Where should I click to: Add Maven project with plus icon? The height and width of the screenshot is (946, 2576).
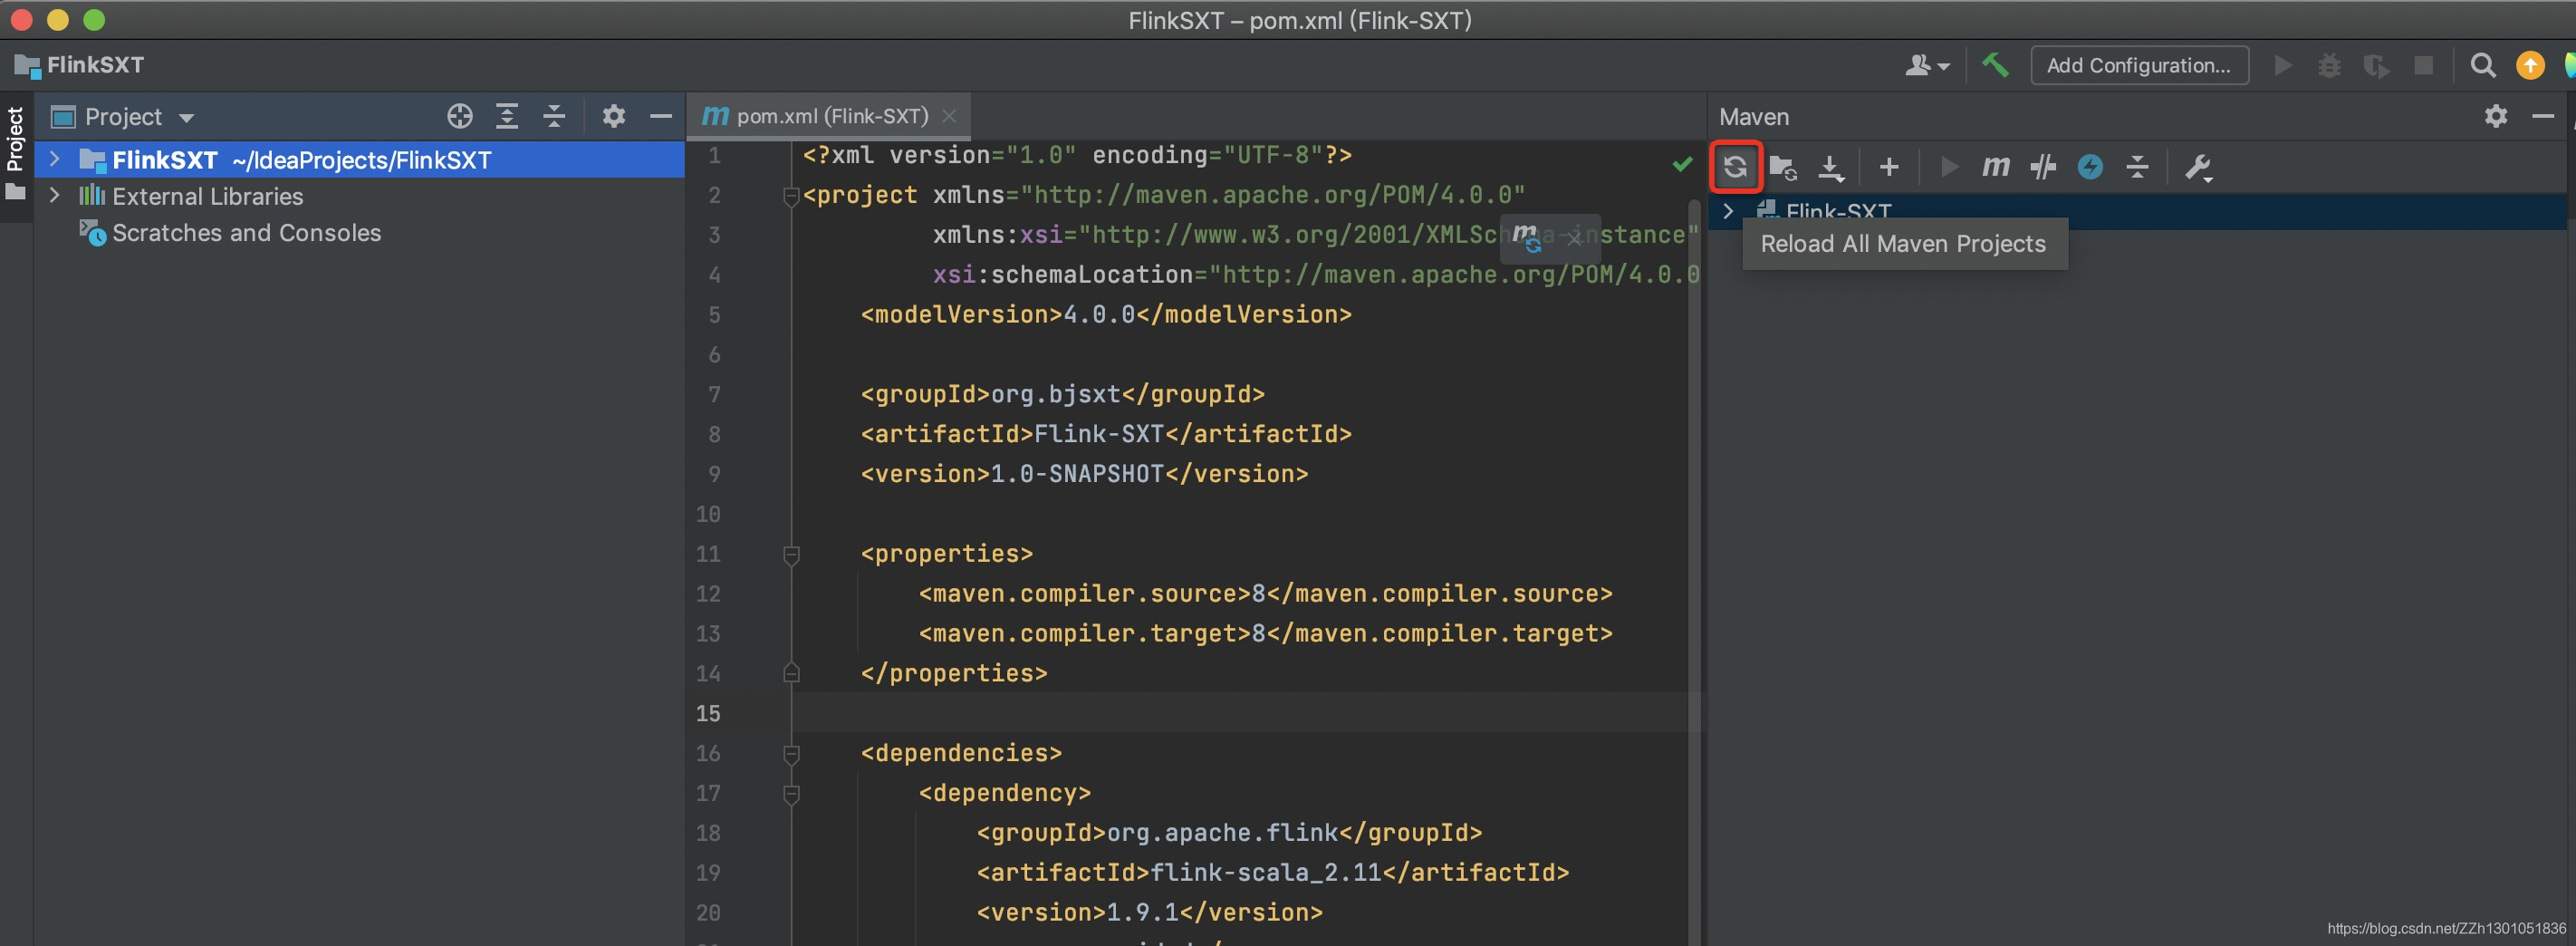point(1888,167)
